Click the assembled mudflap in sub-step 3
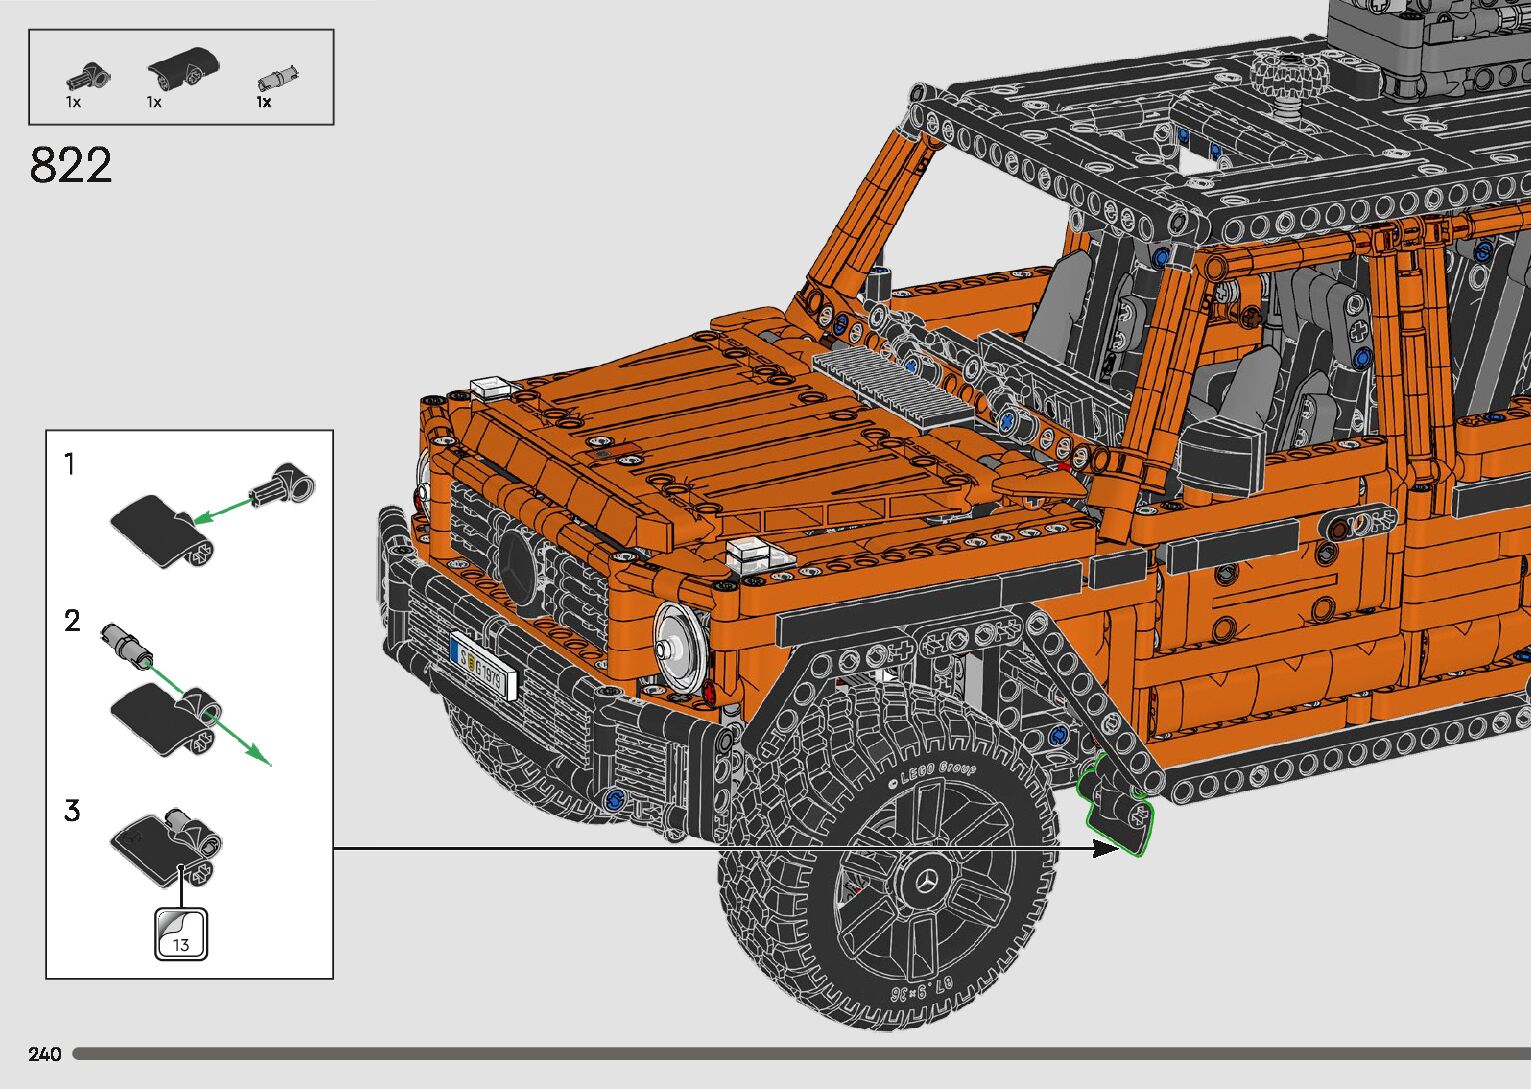The image size is (1531, 1089). pyautogui.click(x=167, y=846)
